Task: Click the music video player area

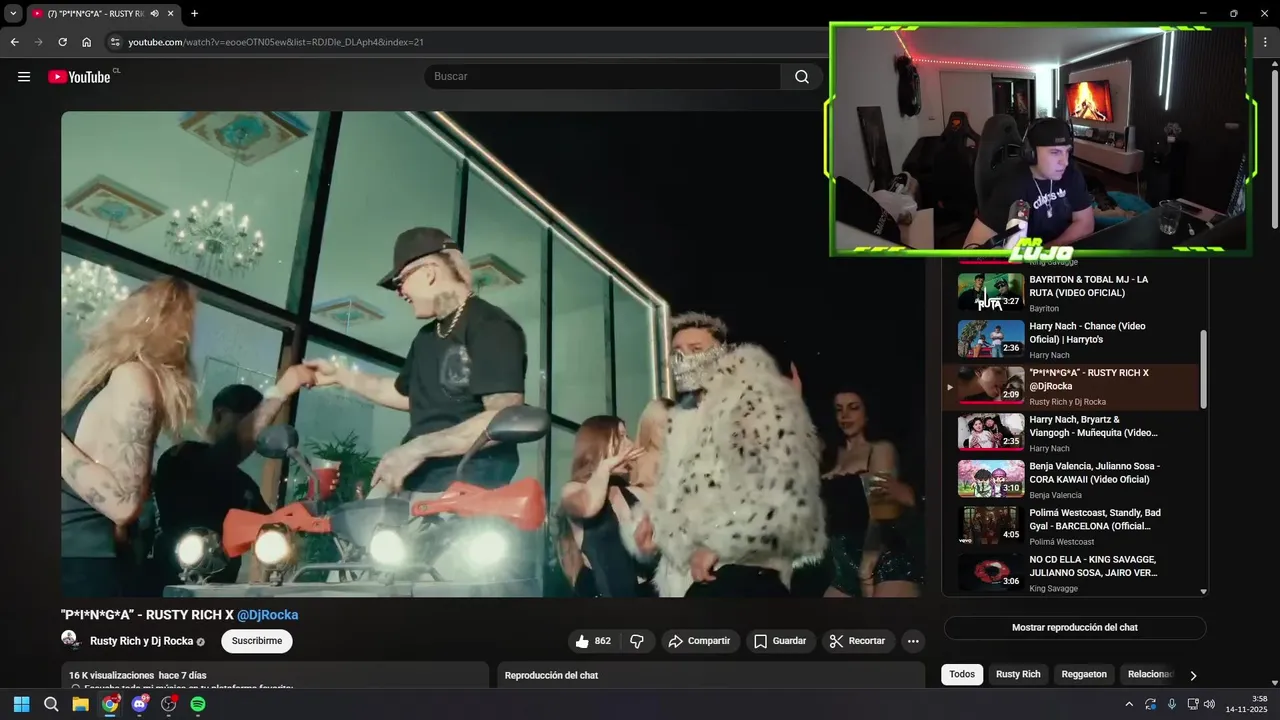Action: point(492,354)
